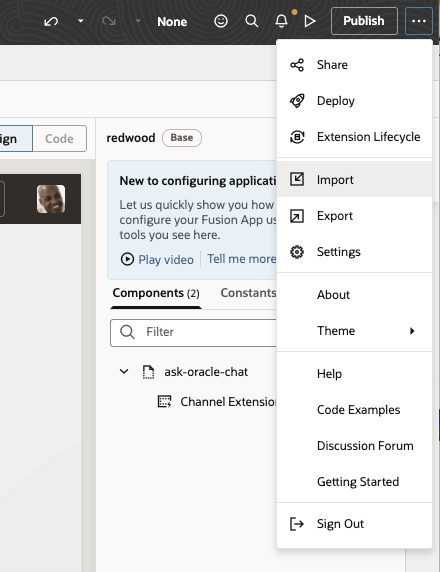Viewport: 440px width, 572px height.
Task: Click the Import arrow-in-box icon
Action: coord(297,179)
